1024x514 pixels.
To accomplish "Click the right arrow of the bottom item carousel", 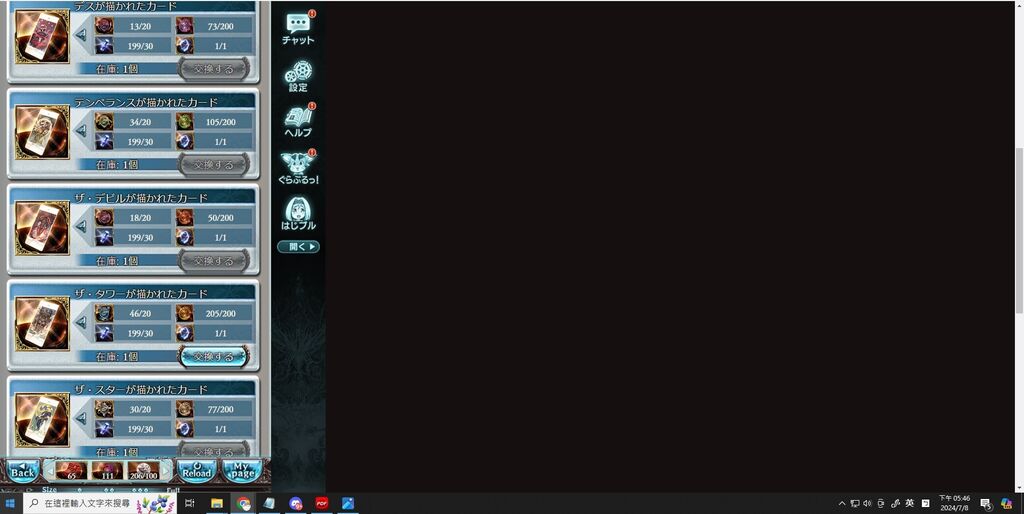I will pyautogui.click(x=167, y=470).
